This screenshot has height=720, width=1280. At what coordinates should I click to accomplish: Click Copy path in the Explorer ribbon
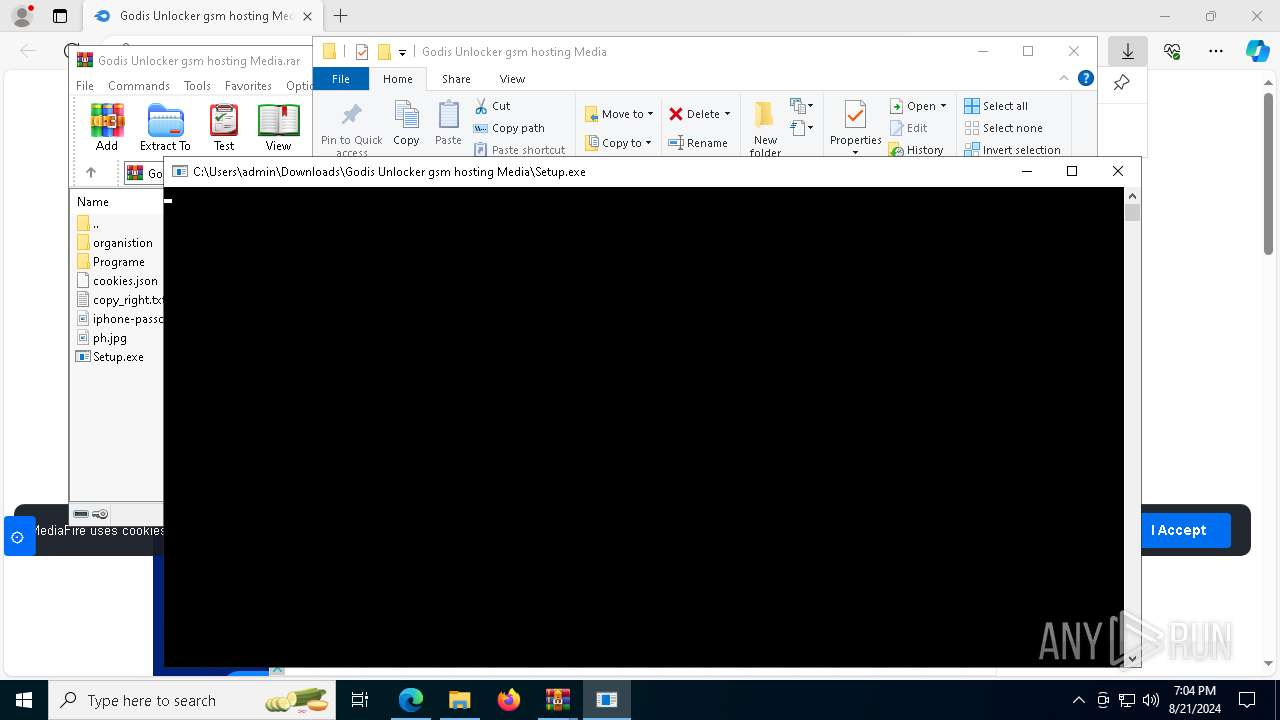point(509,128)
